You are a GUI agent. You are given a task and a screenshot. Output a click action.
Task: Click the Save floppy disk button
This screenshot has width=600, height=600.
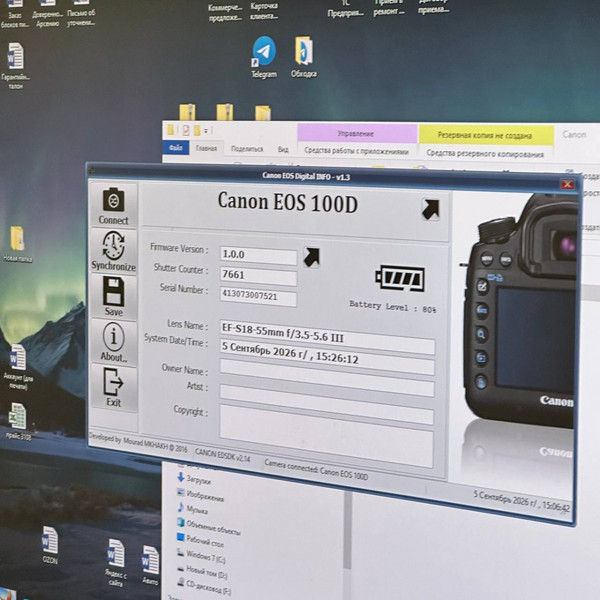pyautogui.click(x=114, y=297)
